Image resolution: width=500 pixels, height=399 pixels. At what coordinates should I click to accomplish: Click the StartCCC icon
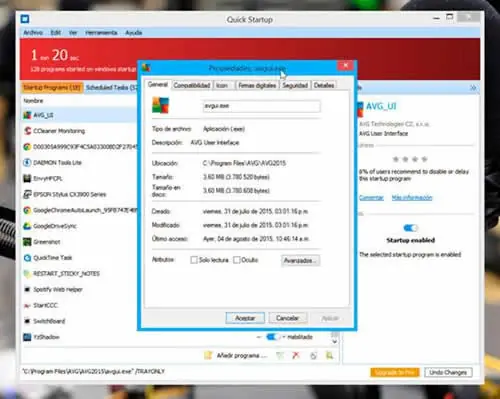27,305
